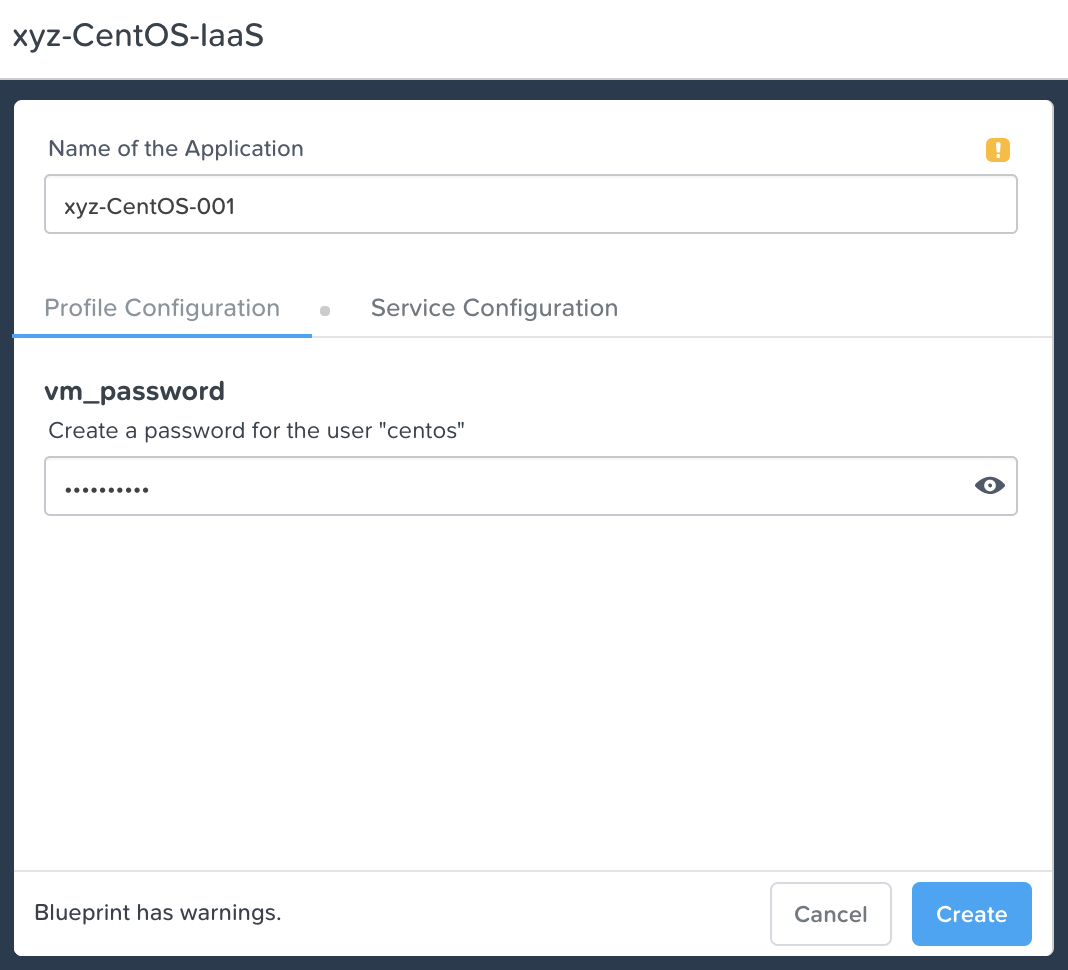The height and width of the screenshot is (970, 1068).
Task: Focus the Name of the Application field
Action: coord(531,204)
